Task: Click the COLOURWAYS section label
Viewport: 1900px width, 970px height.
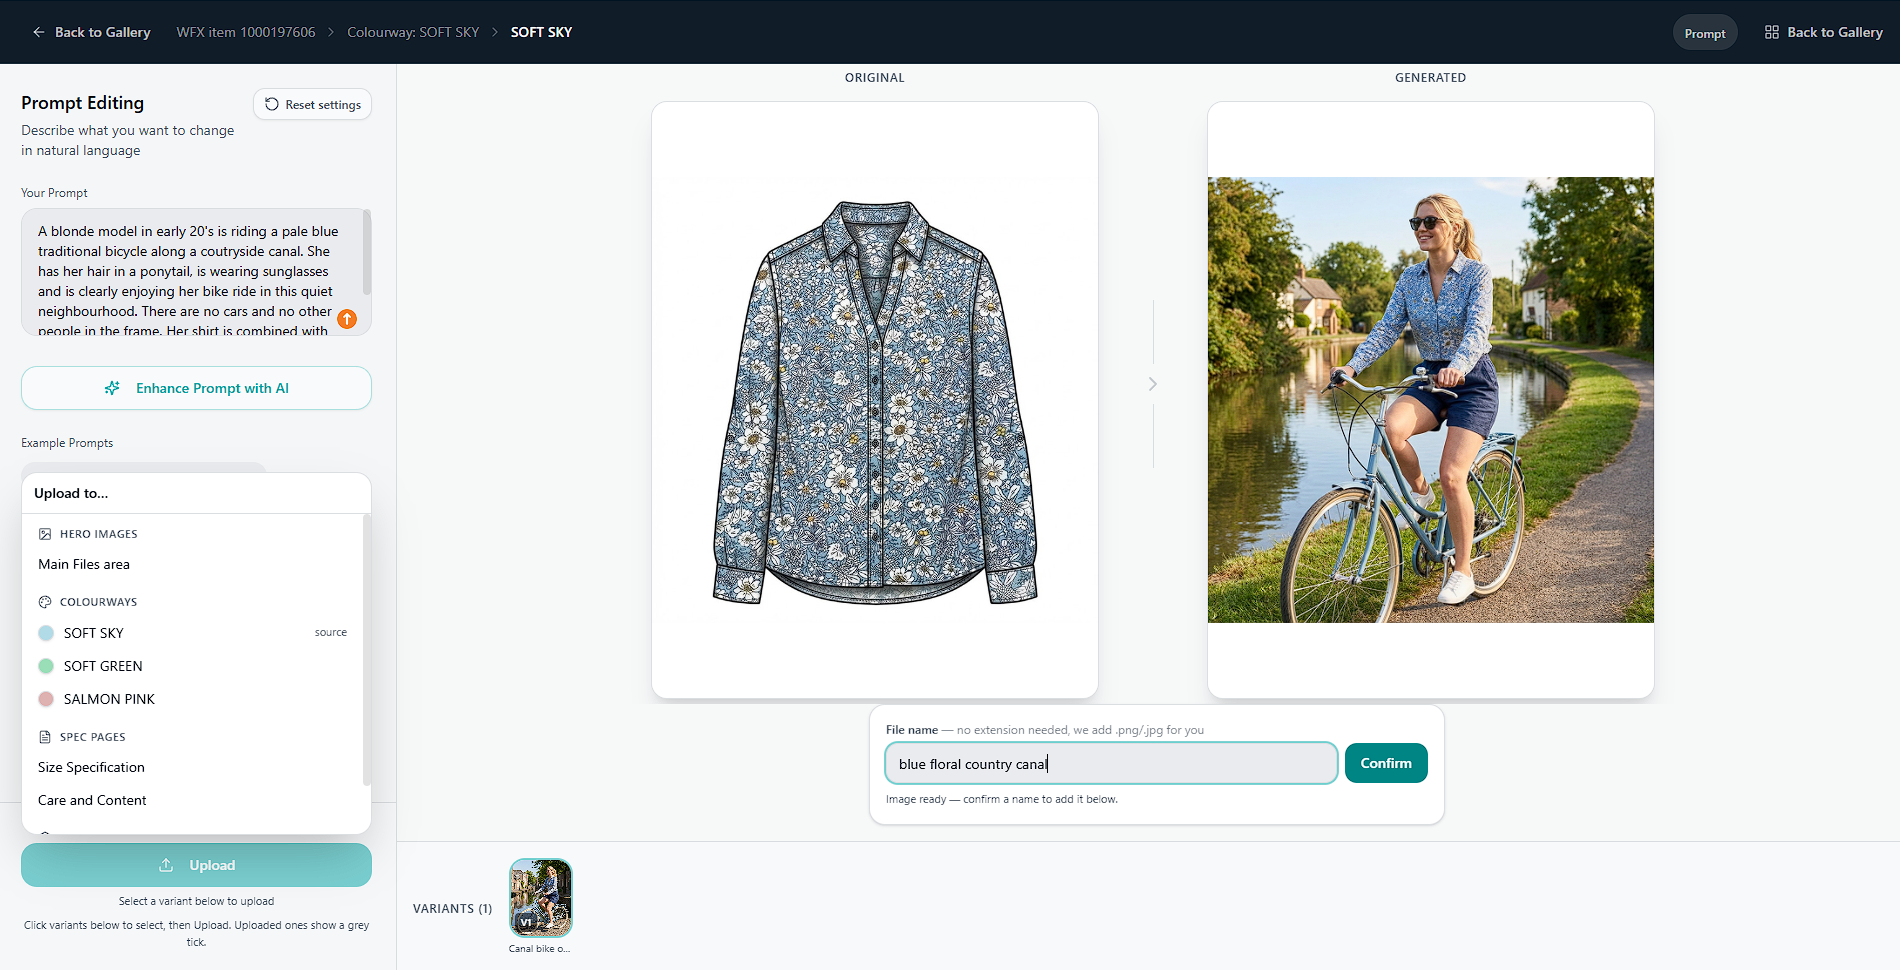Action: point(99,602)
